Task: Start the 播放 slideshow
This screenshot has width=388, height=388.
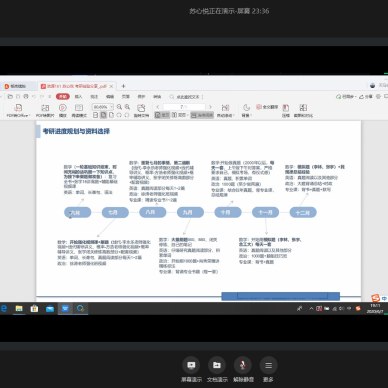Action: pyautogui.click(x=63, y=111)
